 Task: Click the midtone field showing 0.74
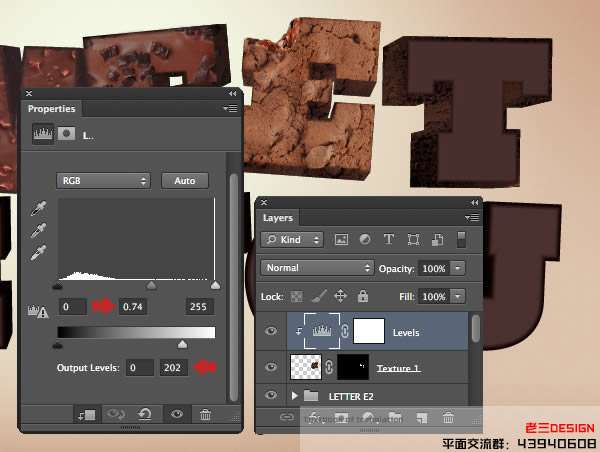pyautogui.click(x=133, y=307)
